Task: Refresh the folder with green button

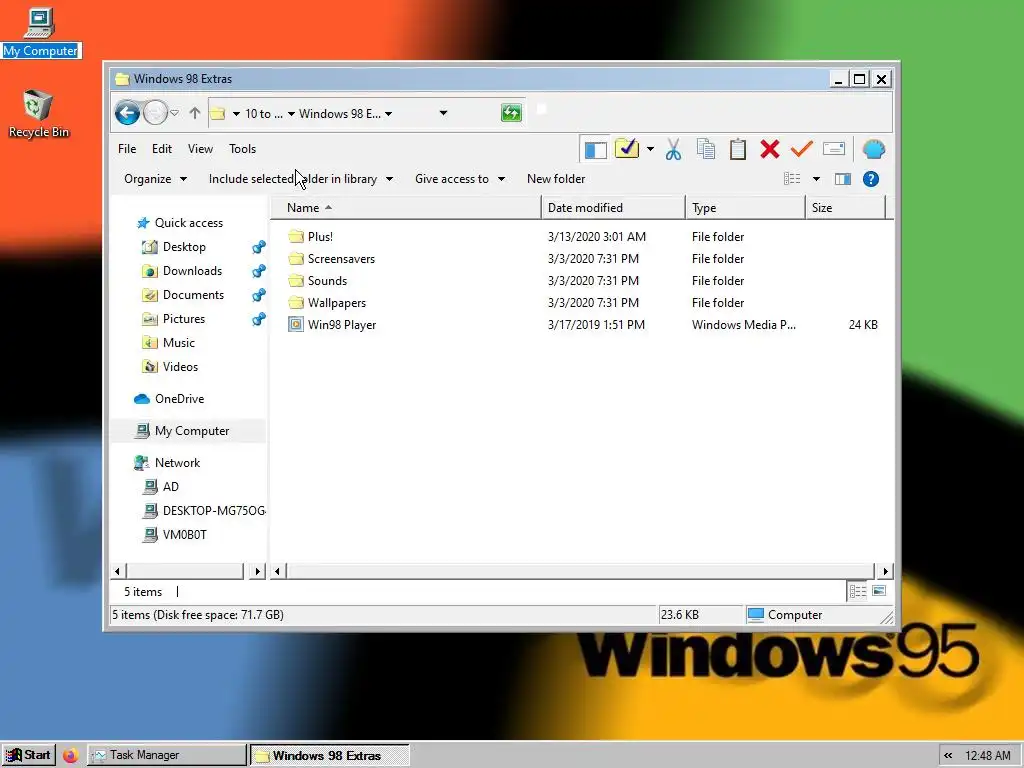Action: point(511,113)
